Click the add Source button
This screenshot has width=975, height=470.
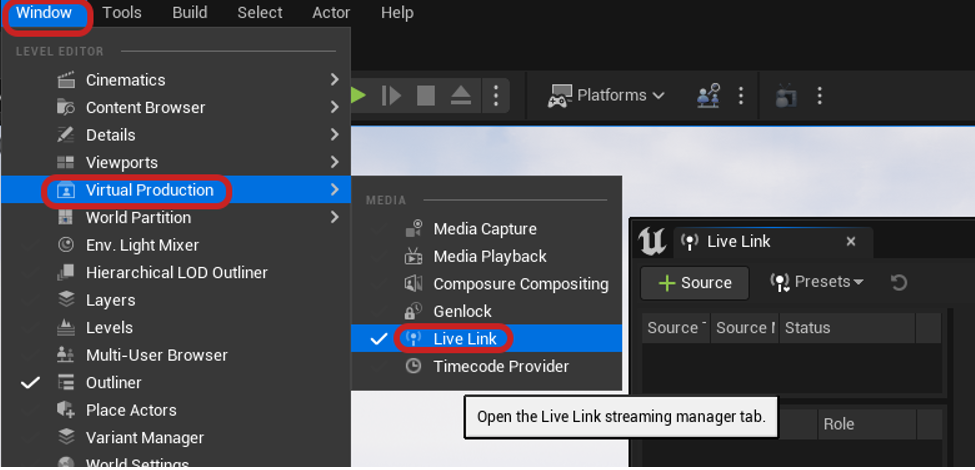[694, 282]
